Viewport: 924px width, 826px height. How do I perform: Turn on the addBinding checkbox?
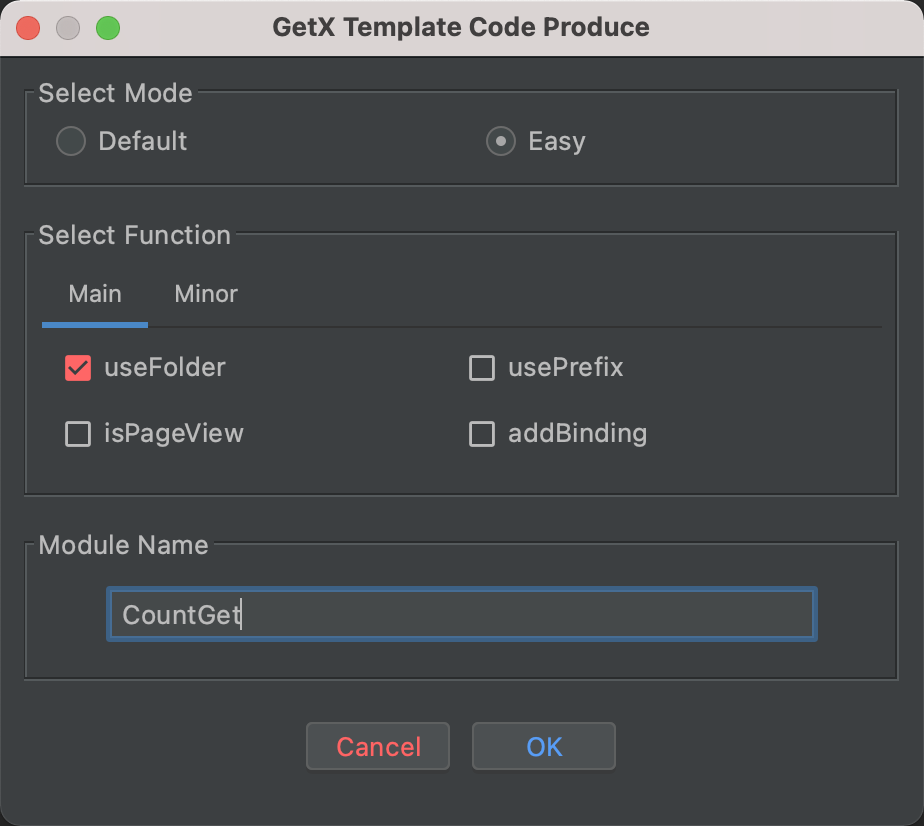click(482, 434)
